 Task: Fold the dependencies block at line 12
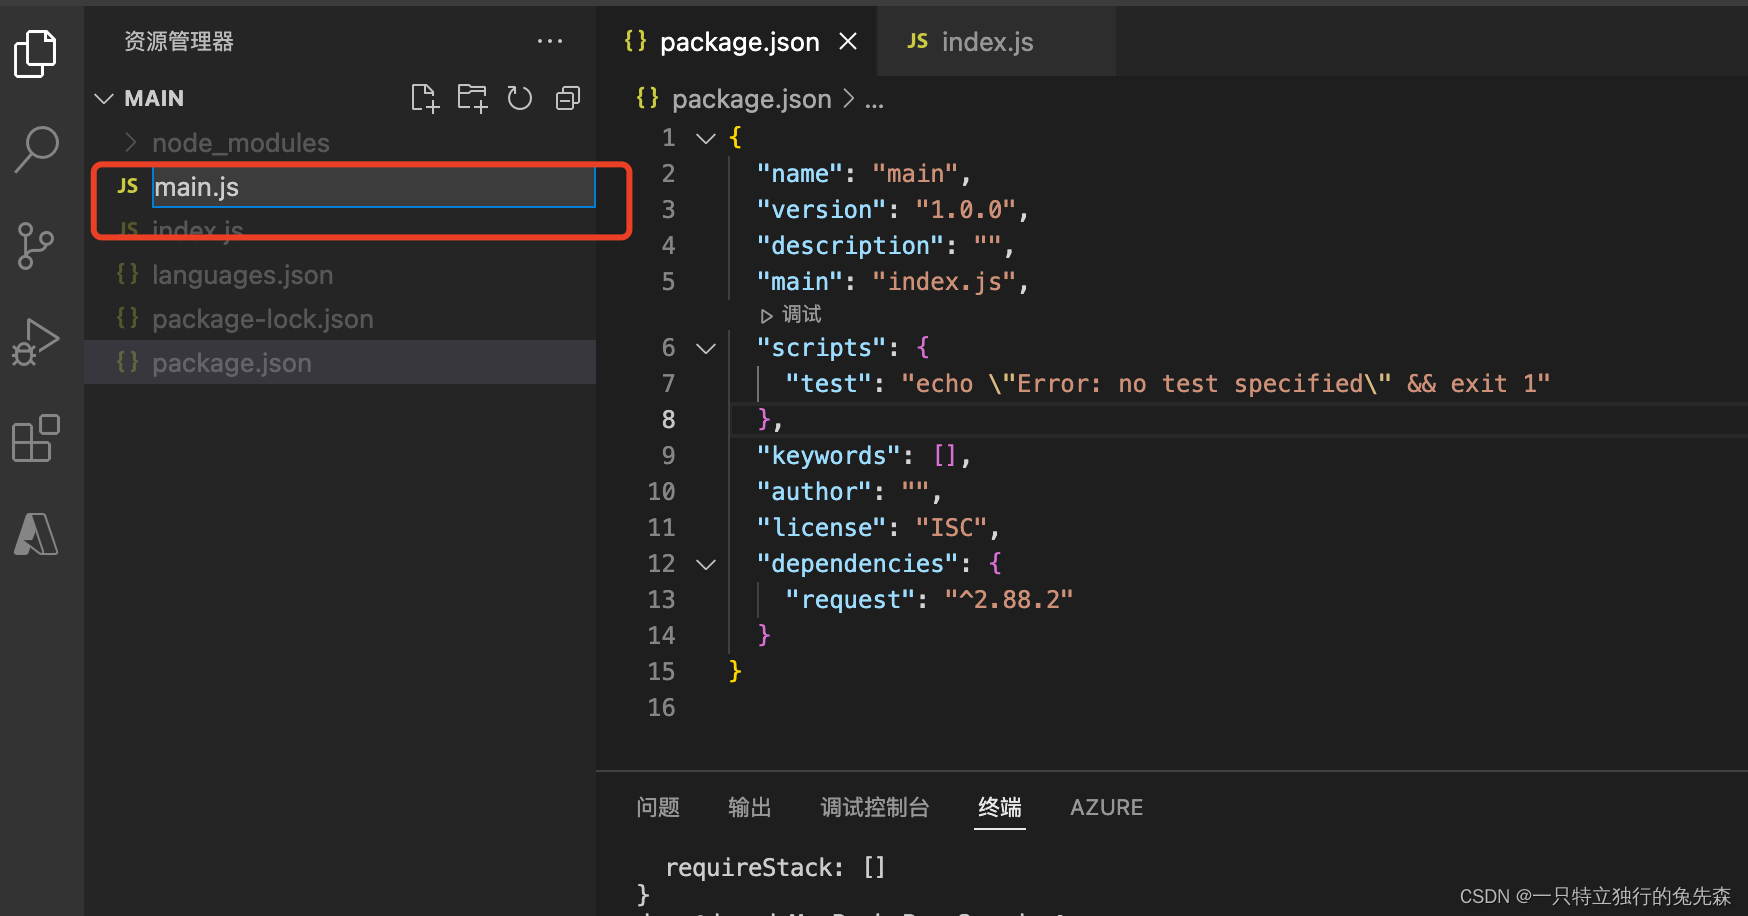(x=706, y=564)
